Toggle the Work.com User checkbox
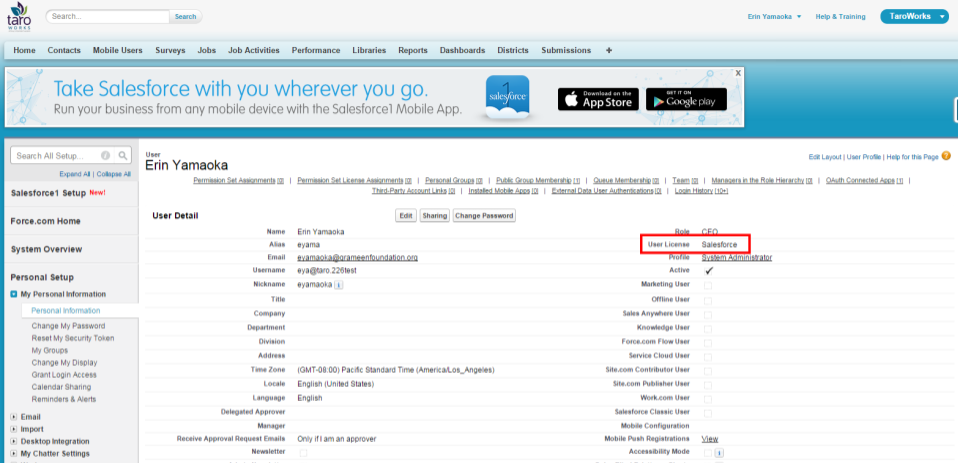 (x=708, y=399)
